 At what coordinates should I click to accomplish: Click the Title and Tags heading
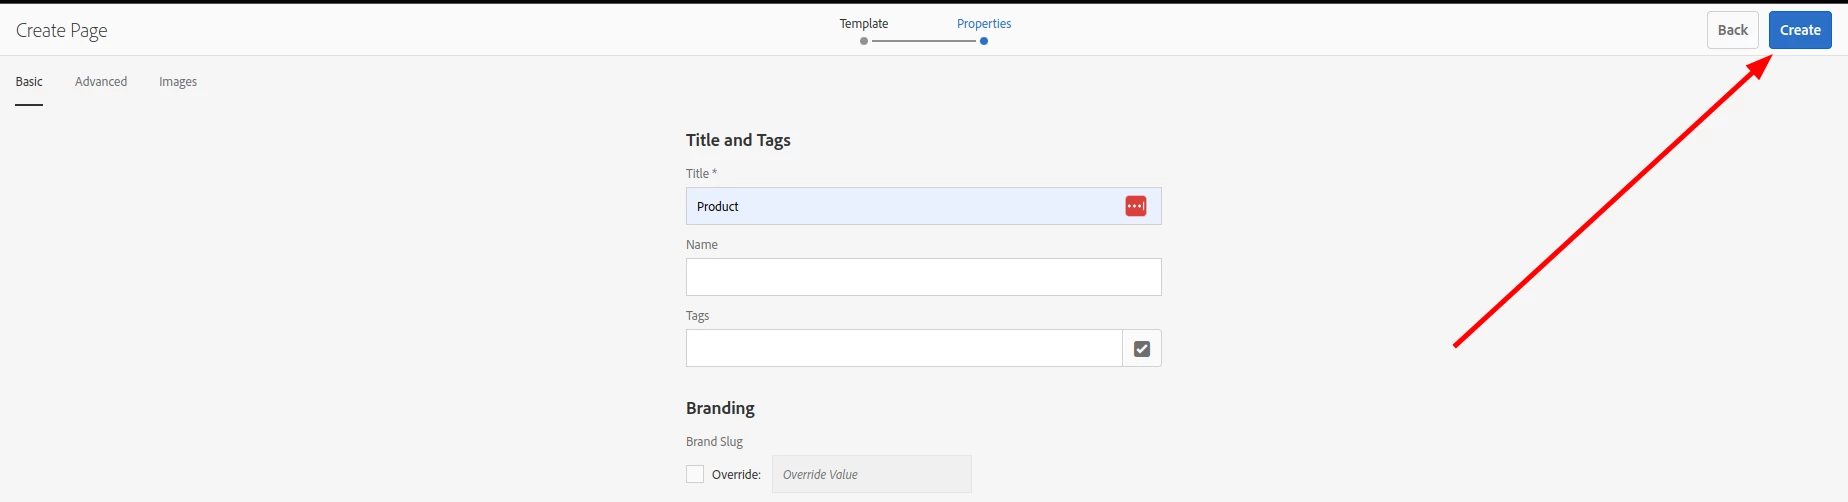pyautogui.click(x=738, y=140)
